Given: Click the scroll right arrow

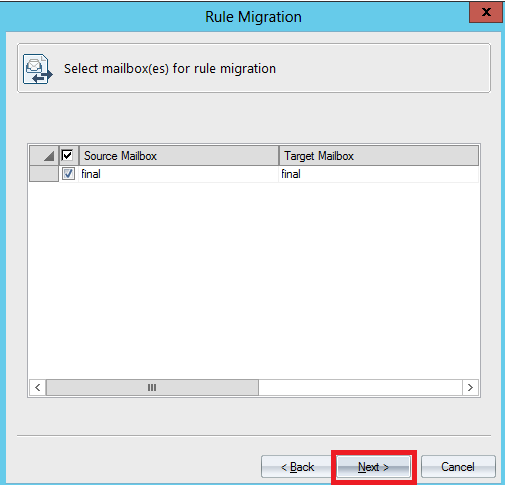Looking at the screenshot, I should [x=470, y=387].
